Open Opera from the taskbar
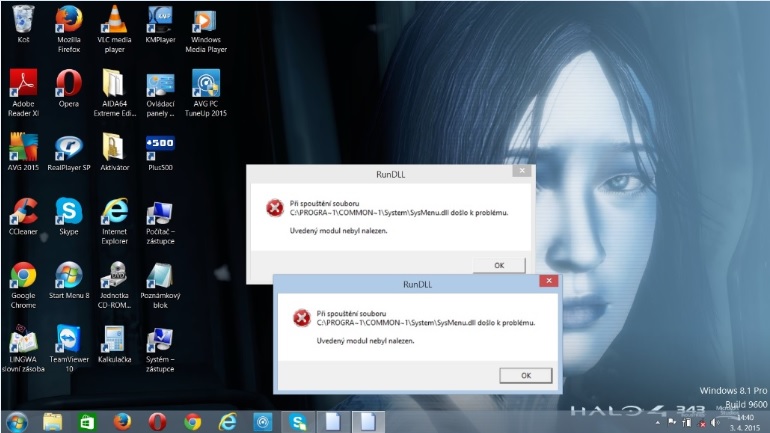 (x=157, y=421)
